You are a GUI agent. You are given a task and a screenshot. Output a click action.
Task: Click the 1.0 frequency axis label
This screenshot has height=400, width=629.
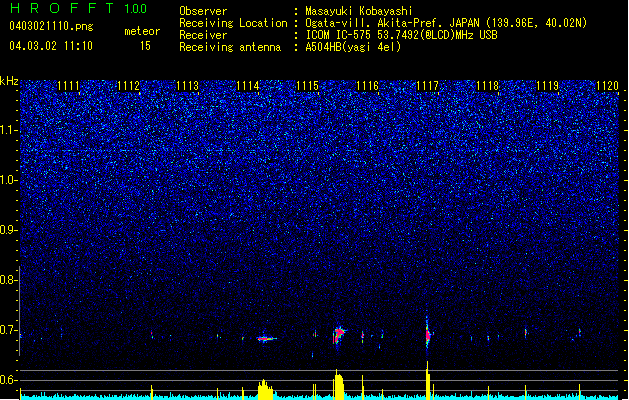tap(9, 180)
